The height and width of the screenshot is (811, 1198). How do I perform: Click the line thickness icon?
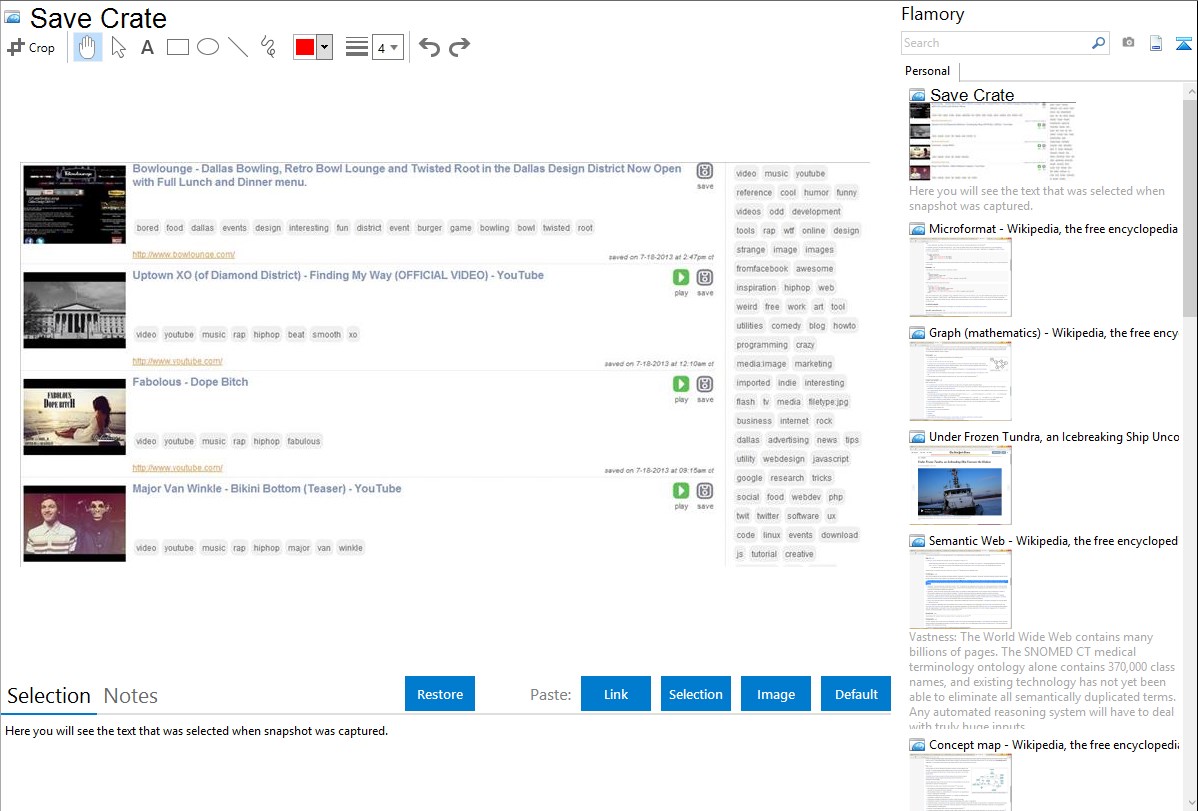tap(357, 47)
